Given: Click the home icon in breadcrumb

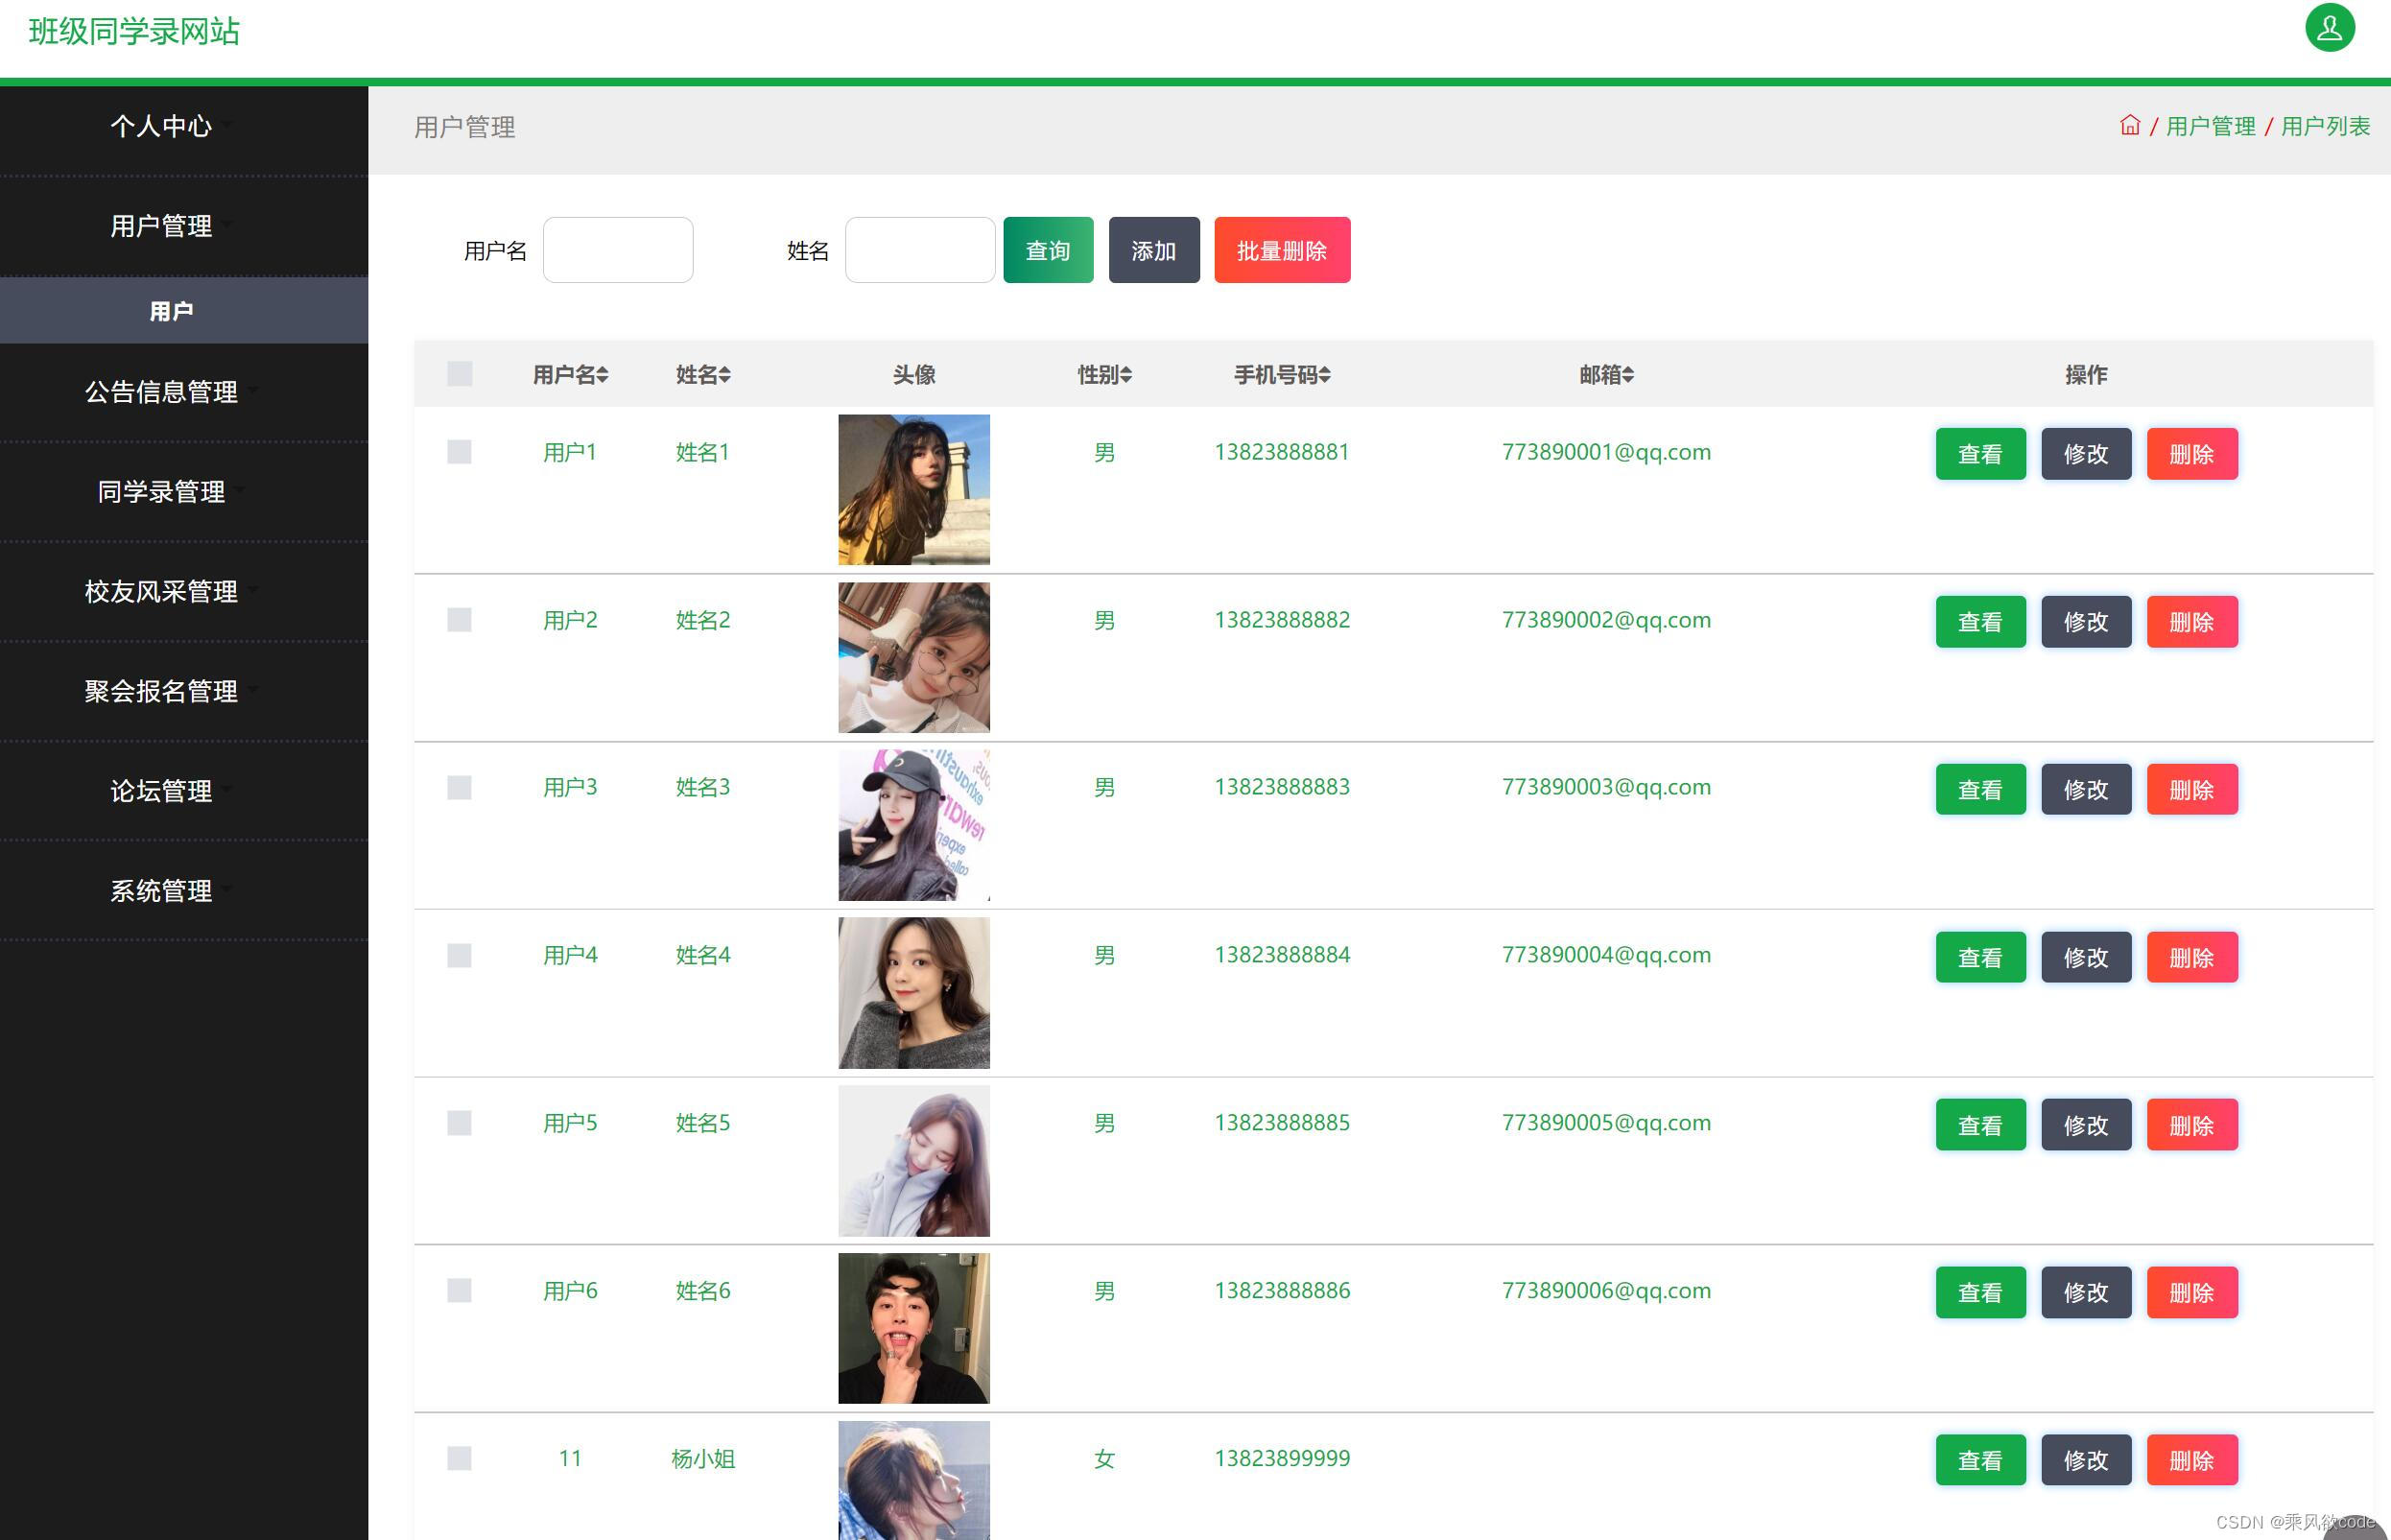Looking at the screenshot, I should point(2129,126).
